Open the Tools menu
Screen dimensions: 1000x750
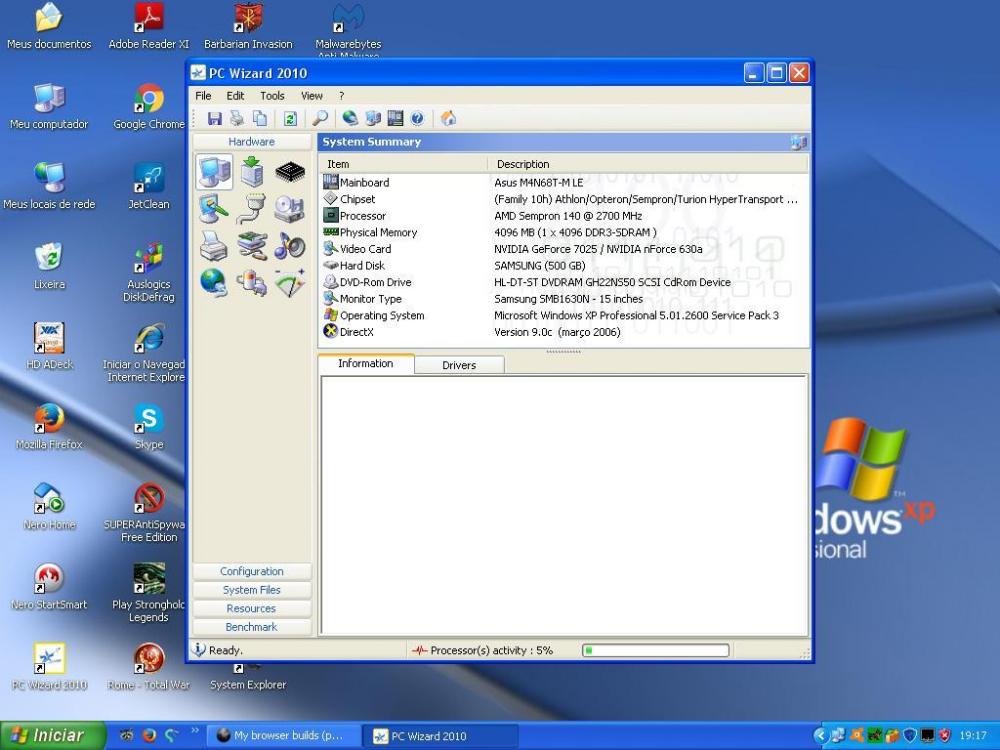click(x=272, y=96)
